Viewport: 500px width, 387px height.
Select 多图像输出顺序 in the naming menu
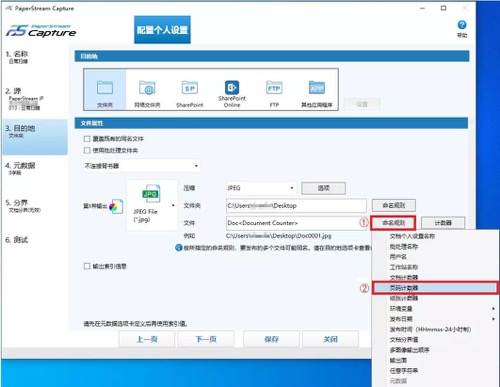[409, 350]
